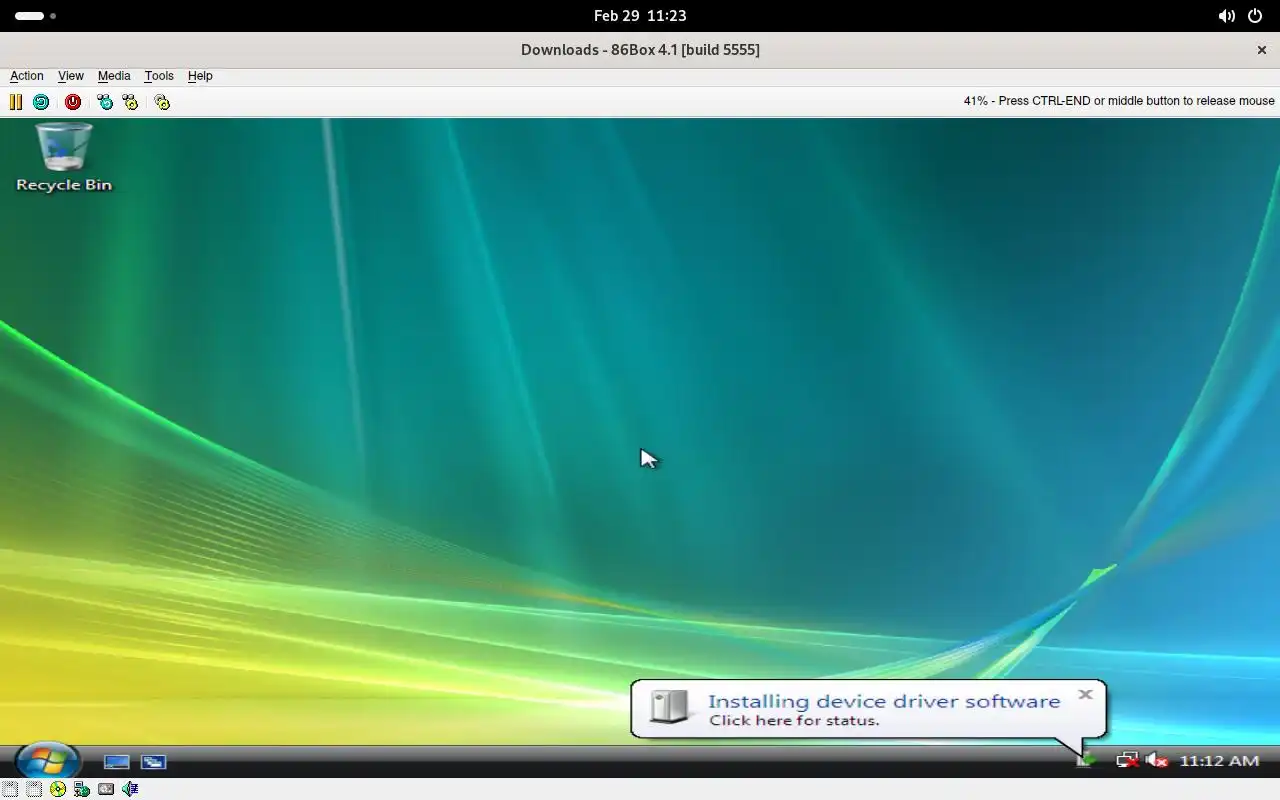
Task: Open machine settings gear icon
Action: pos(162,102)
